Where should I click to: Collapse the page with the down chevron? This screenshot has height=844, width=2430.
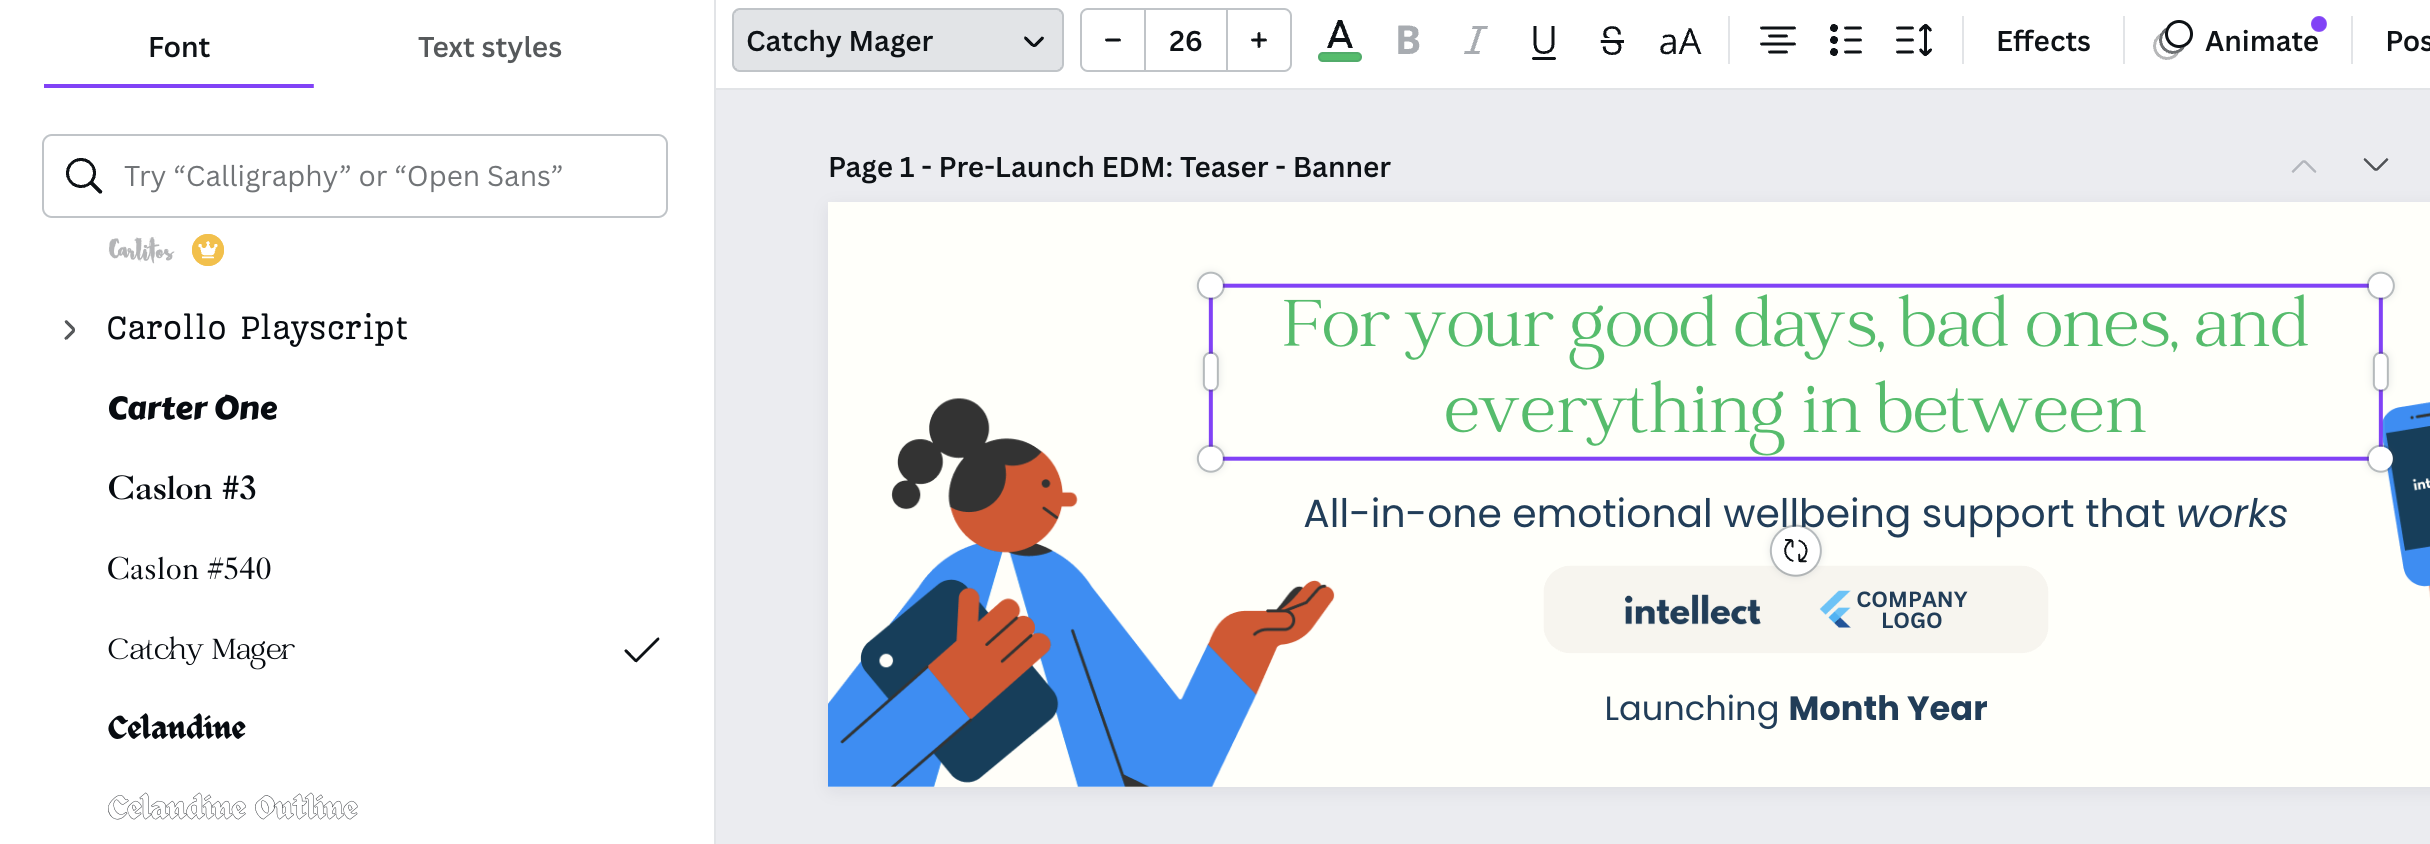(x=2375, y=165)
